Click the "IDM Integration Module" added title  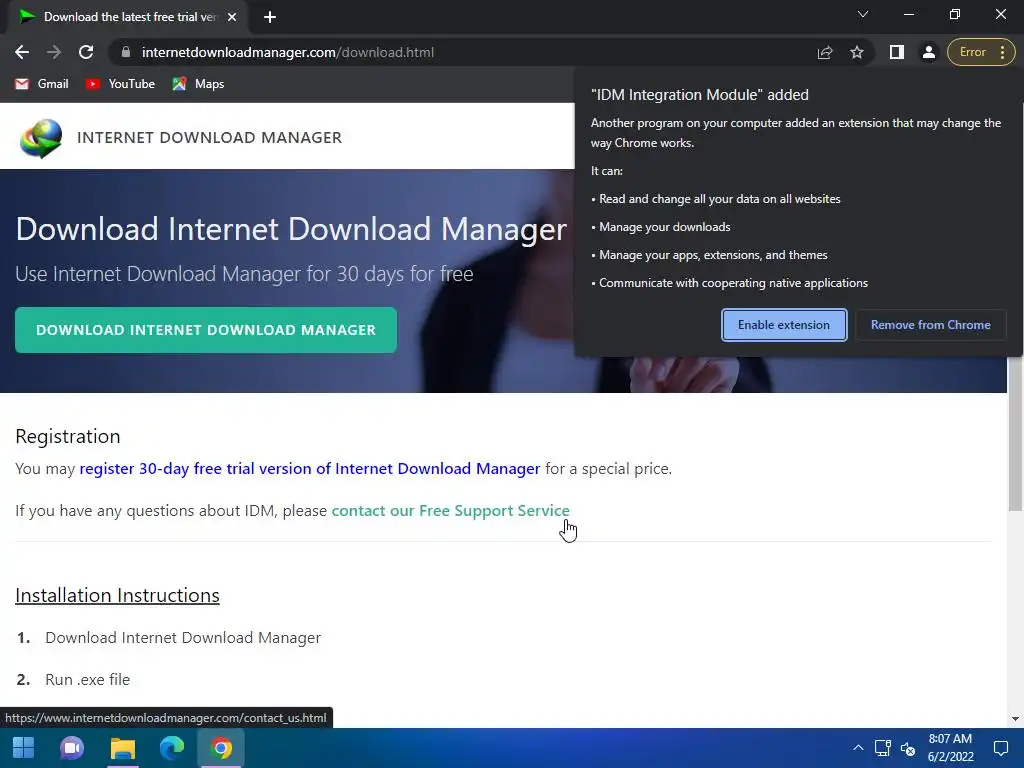tap(699, 95)
